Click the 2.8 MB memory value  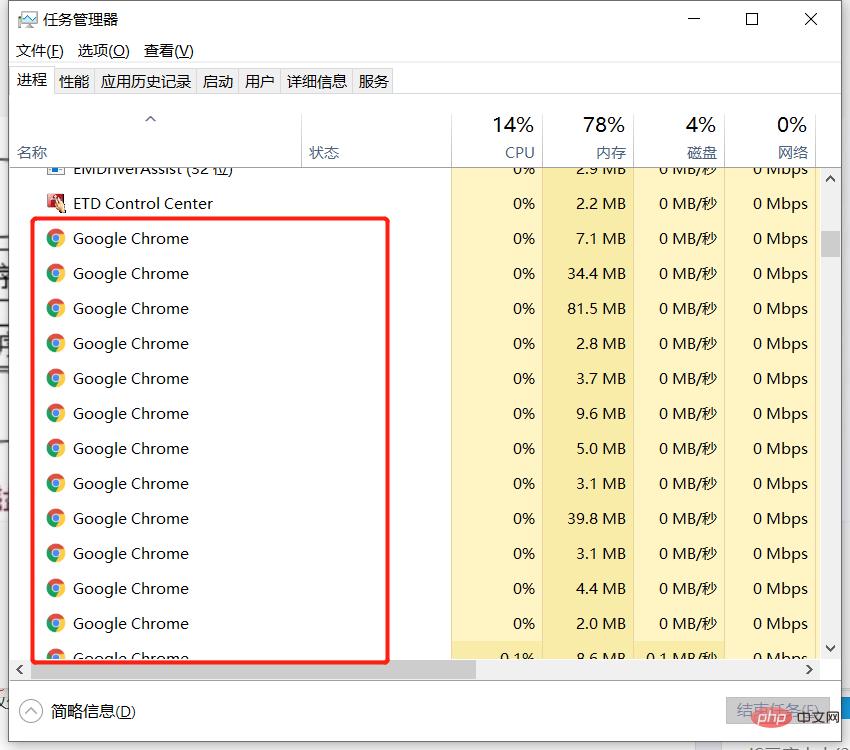click(x=601, y=343)
